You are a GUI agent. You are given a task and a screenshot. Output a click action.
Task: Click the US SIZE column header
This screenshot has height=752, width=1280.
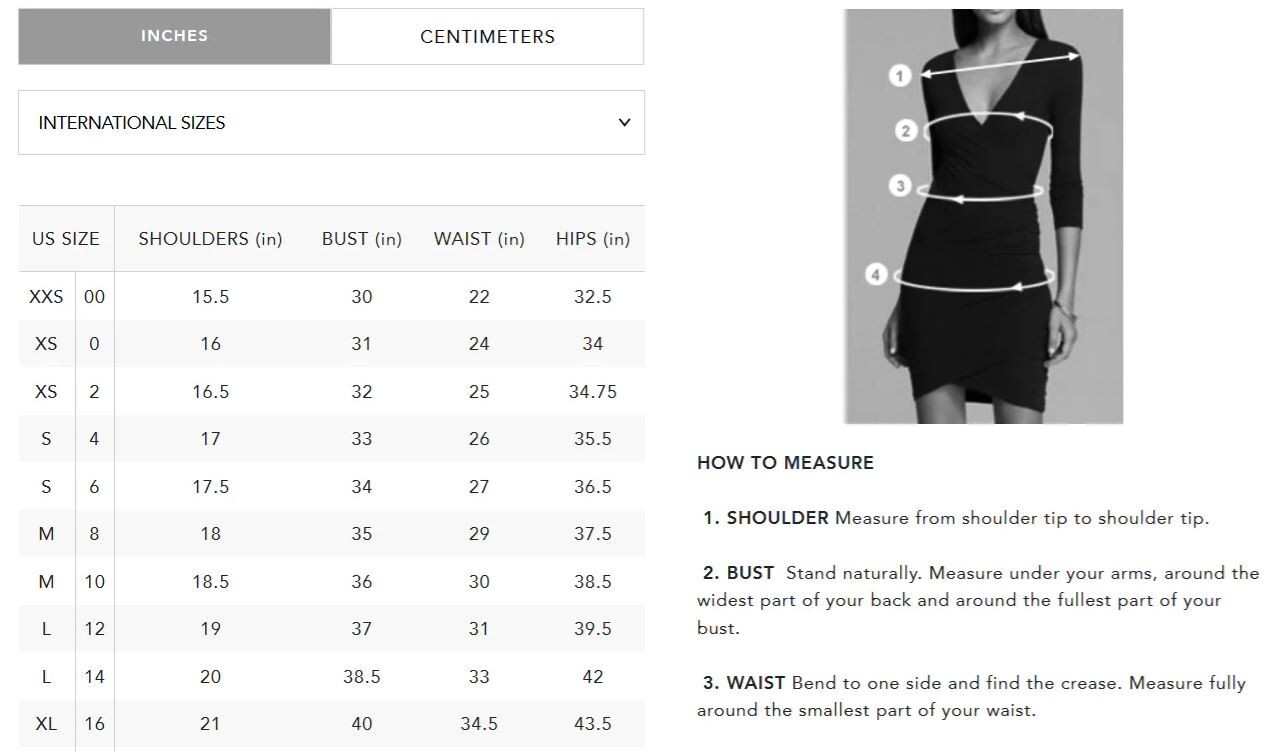[66, 239]
